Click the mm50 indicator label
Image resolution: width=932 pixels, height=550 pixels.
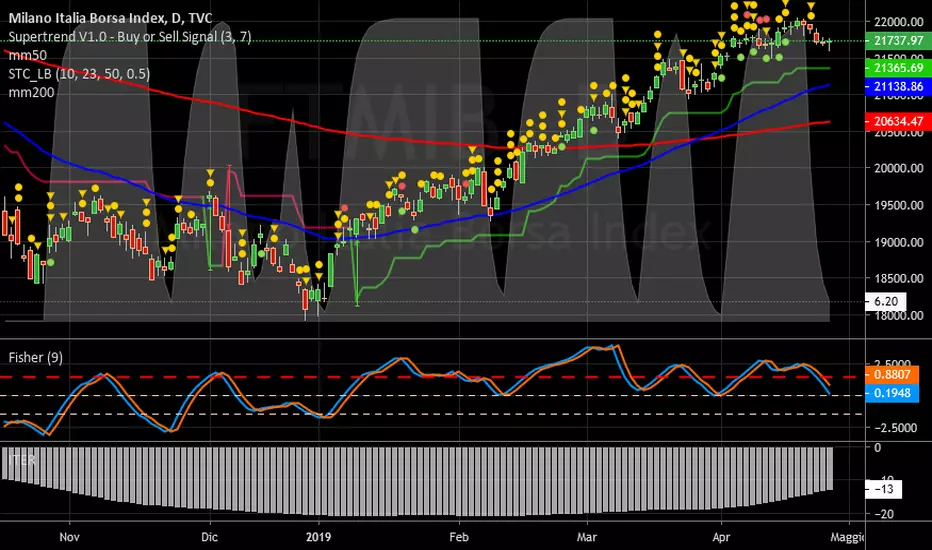coord(27,55)
